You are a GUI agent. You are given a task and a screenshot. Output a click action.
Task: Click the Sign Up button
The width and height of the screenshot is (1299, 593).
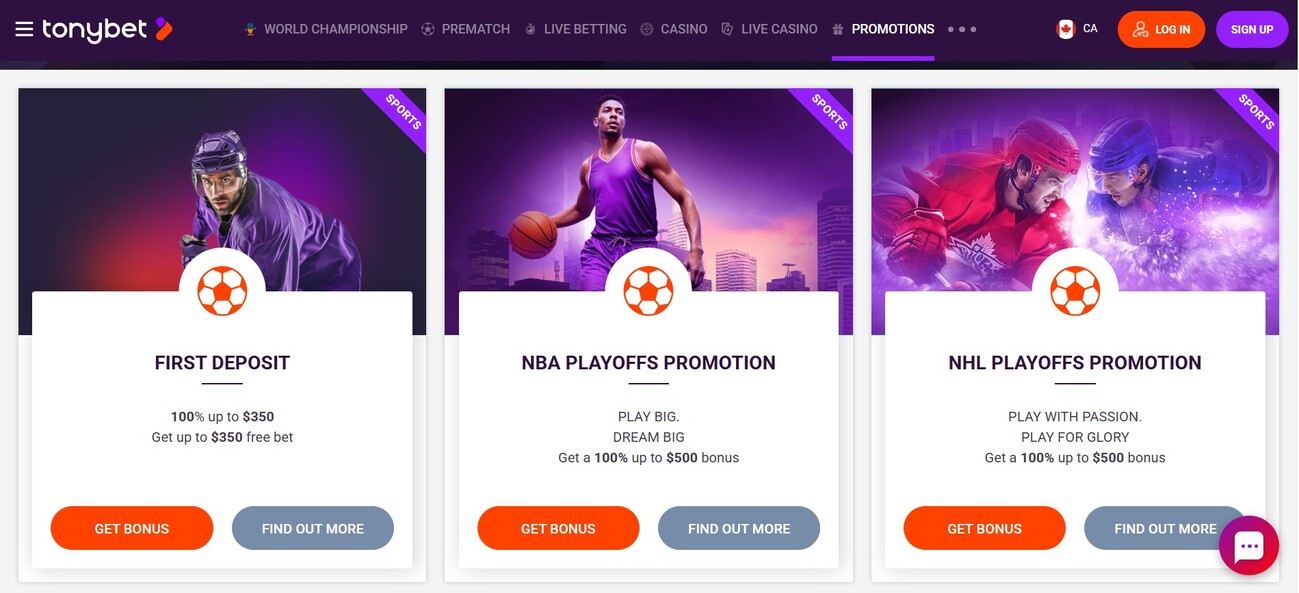pyautogui.click(x=1252, y=29)
